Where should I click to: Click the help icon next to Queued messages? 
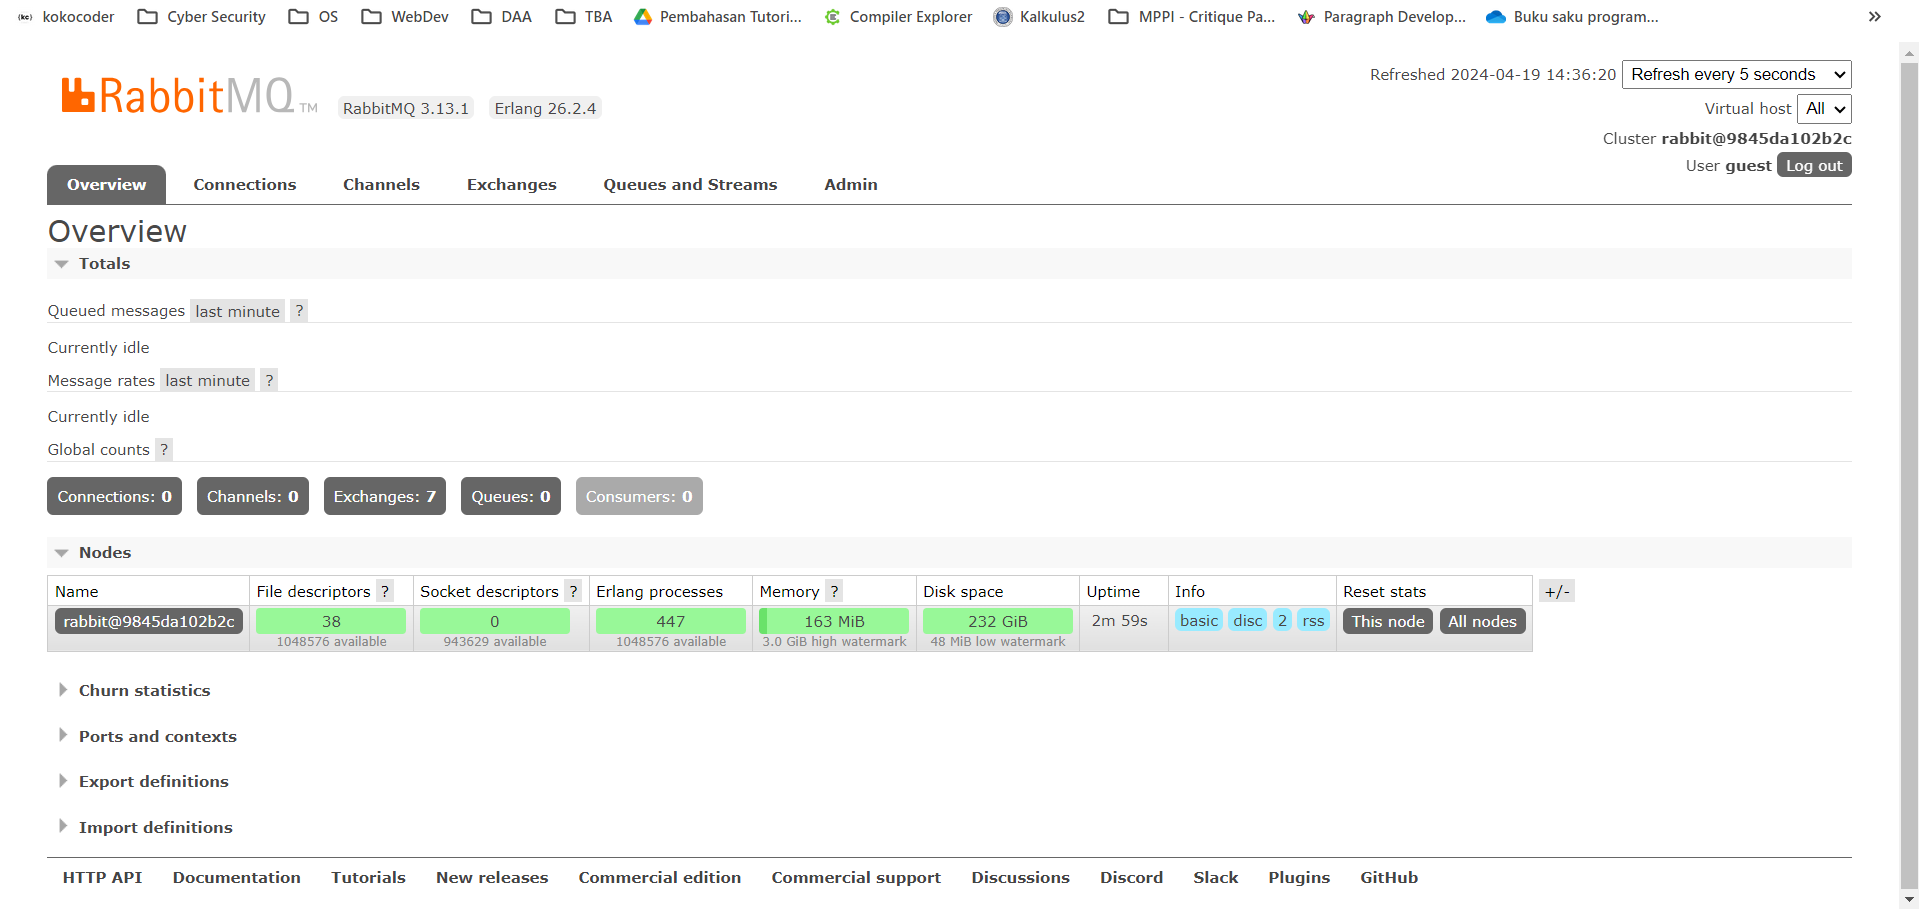[299, 311]
